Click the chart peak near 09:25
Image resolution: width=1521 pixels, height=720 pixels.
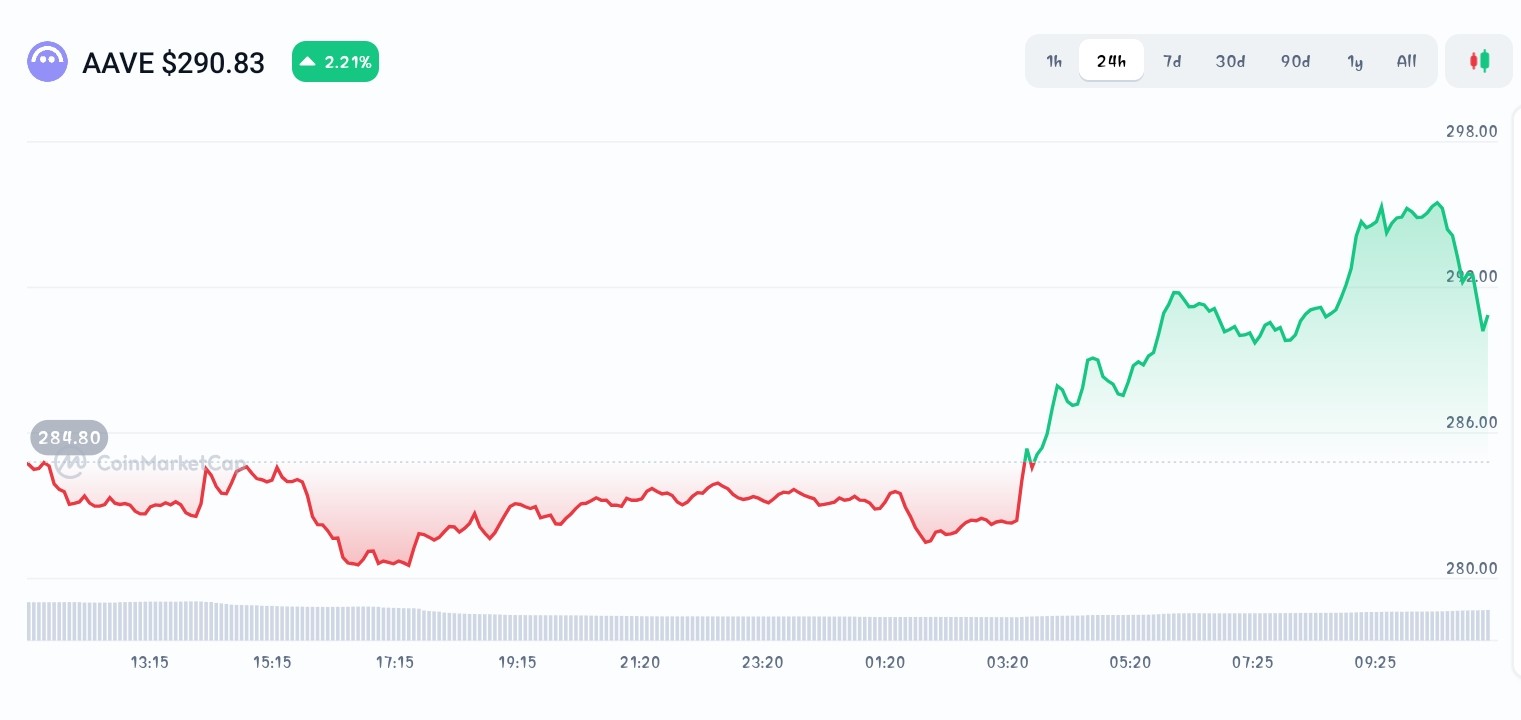[x=1382, y=205]
